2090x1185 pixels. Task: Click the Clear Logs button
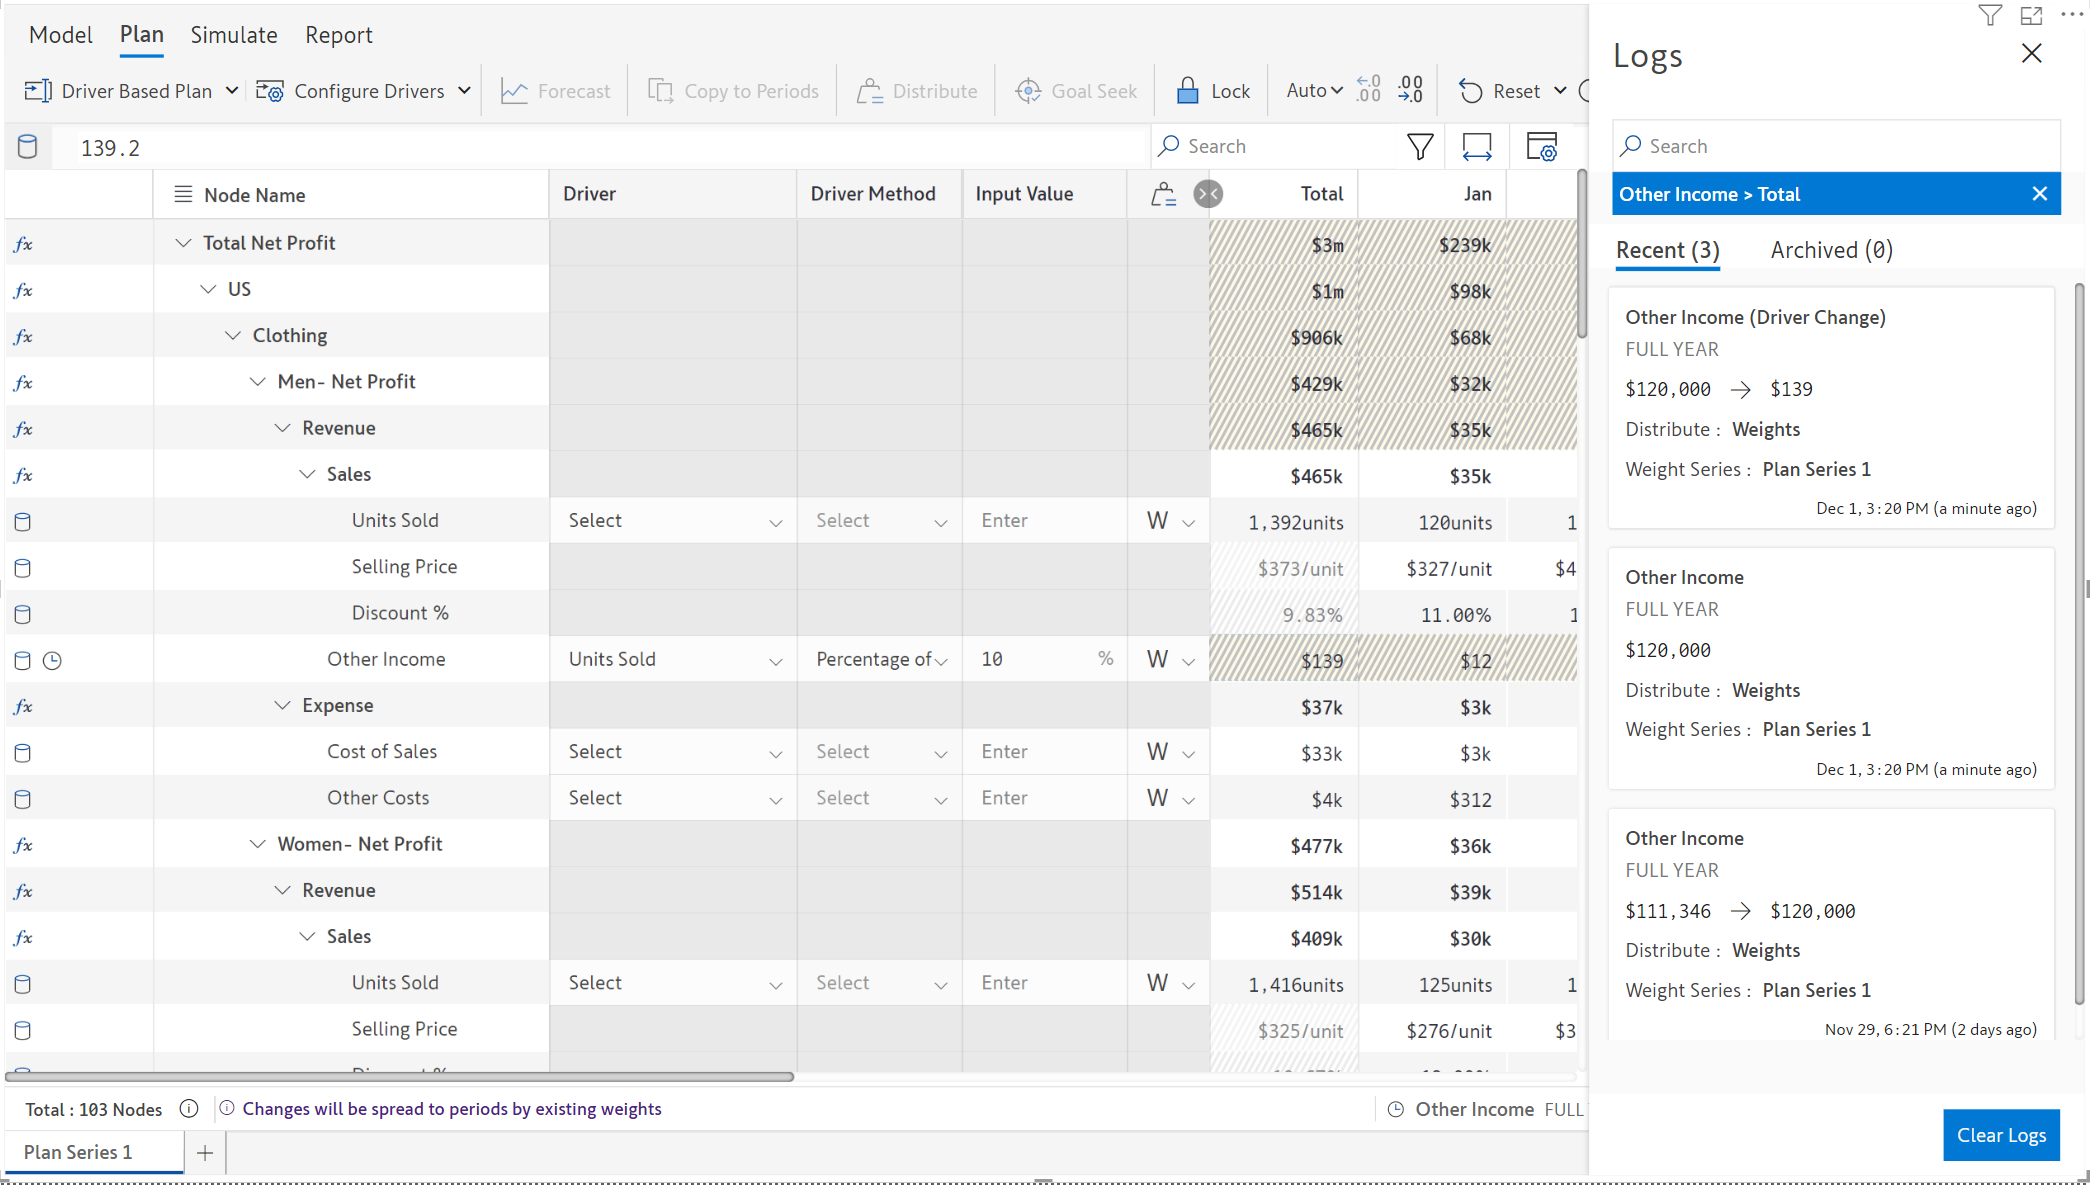click(2001, 1135)
